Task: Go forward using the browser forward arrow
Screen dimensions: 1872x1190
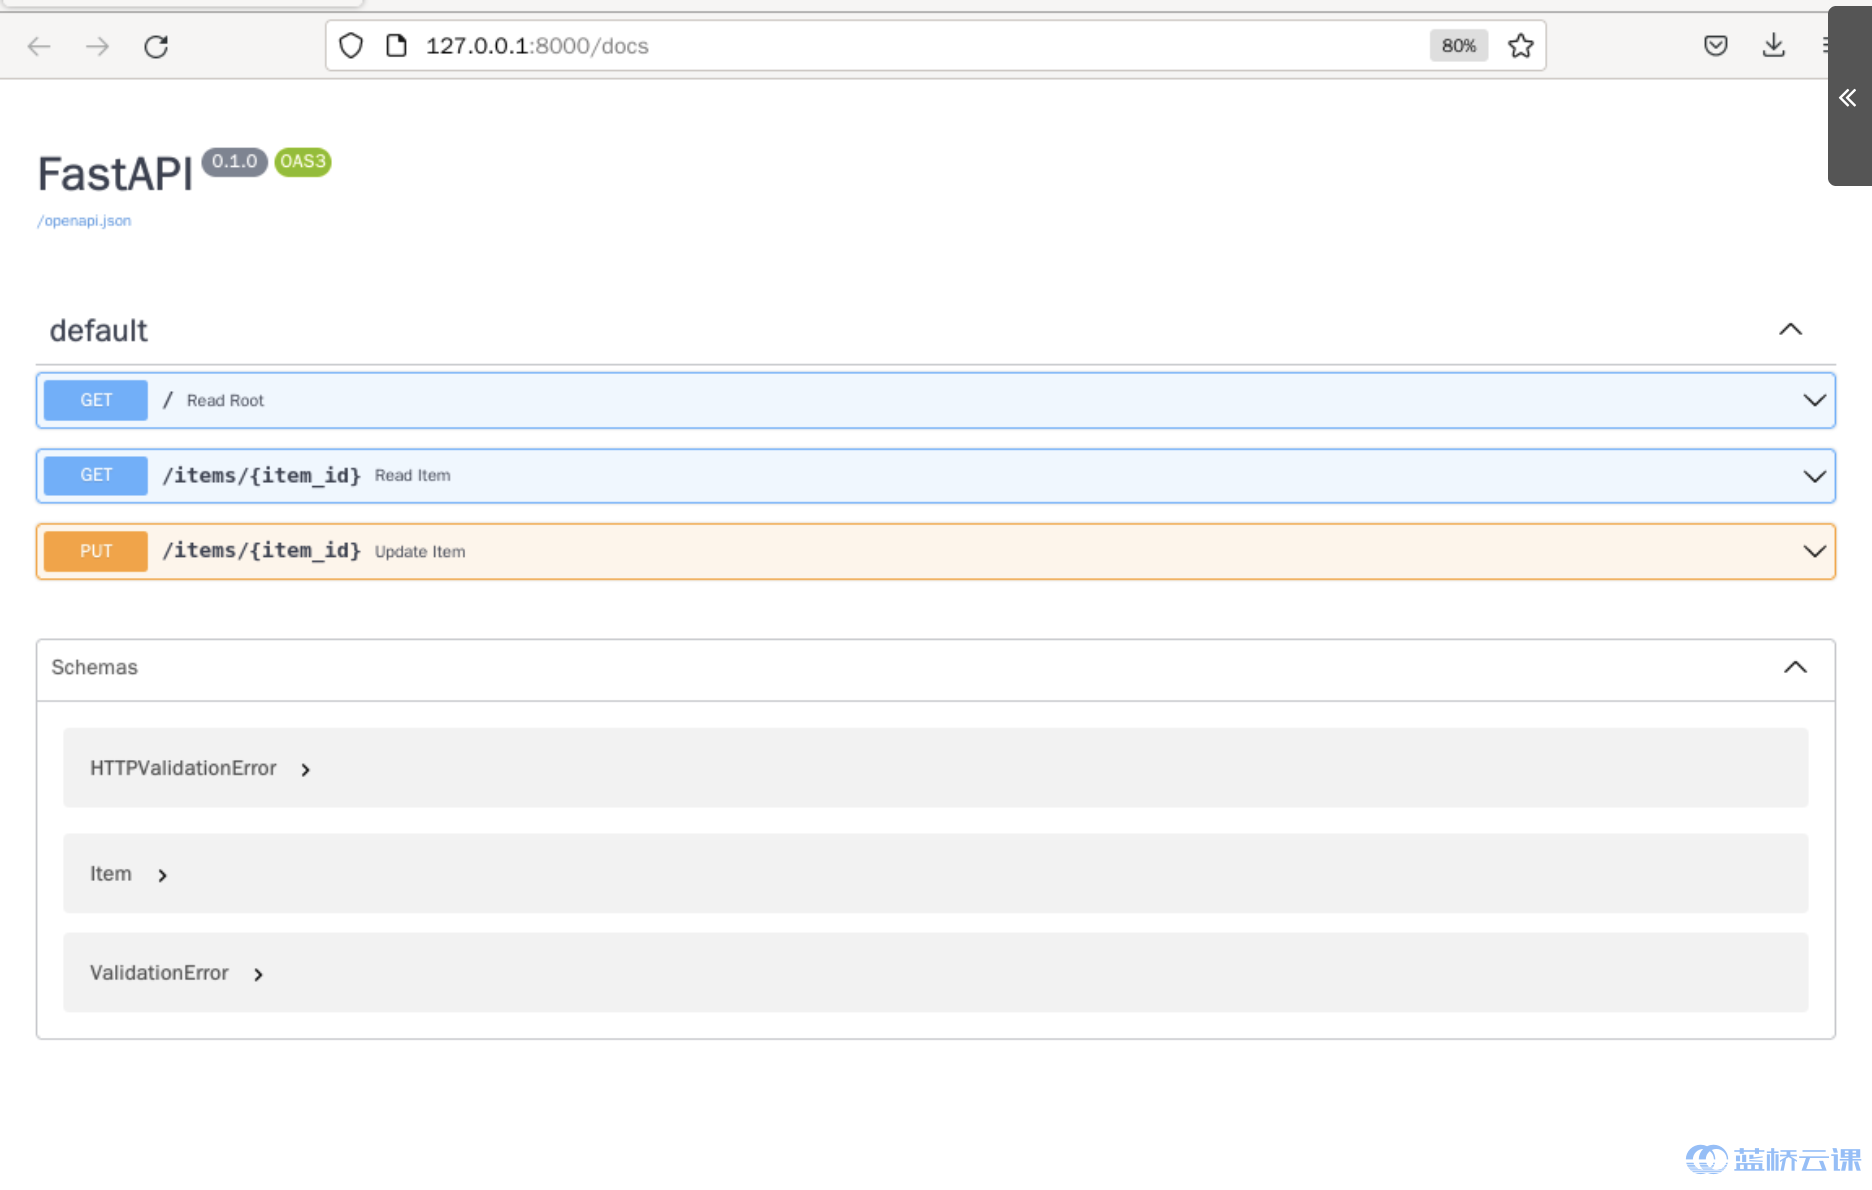Action: pos(97,46)
